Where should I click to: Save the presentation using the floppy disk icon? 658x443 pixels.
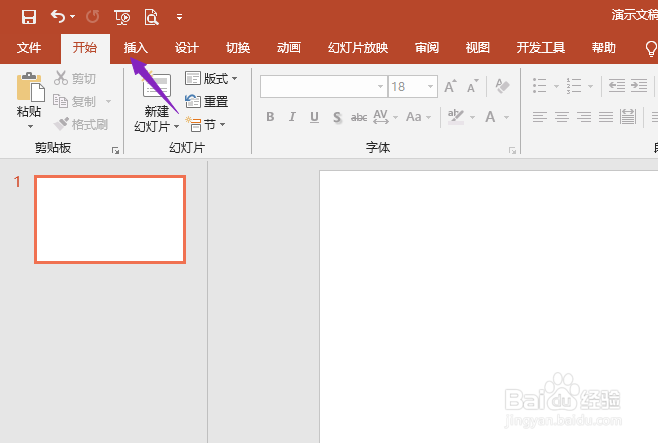(x=29, y=17)
